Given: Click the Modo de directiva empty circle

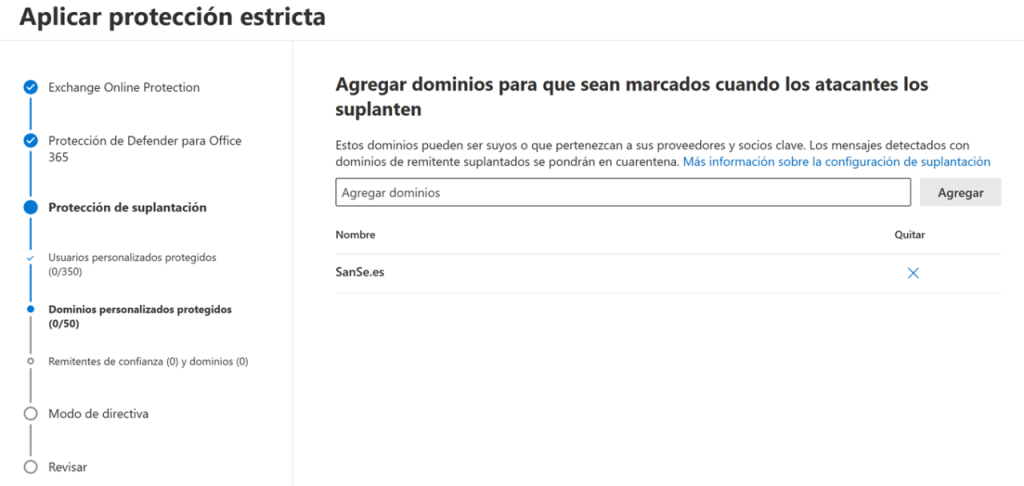Looking at the screenshot, I should [31, 414].
